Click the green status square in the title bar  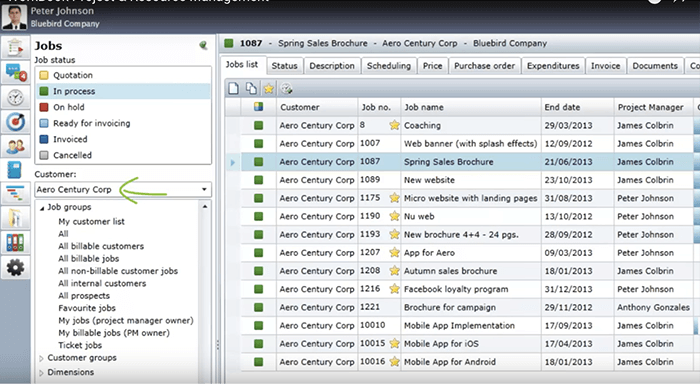229,43
